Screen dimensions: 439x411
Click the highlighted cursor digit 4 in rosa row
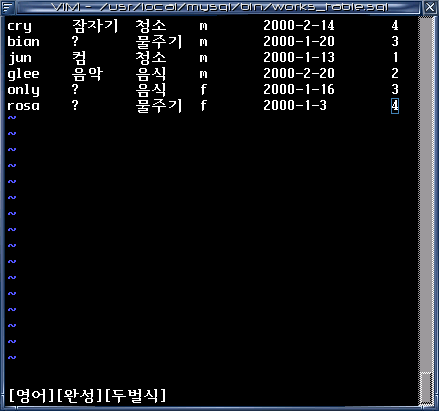click(x=395, y=106)
